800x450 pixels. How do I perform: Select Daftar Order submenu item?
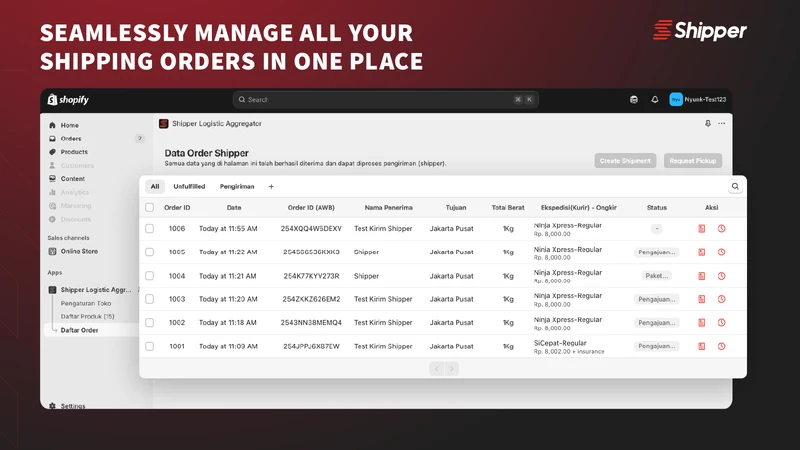click(x=79, y=330)
